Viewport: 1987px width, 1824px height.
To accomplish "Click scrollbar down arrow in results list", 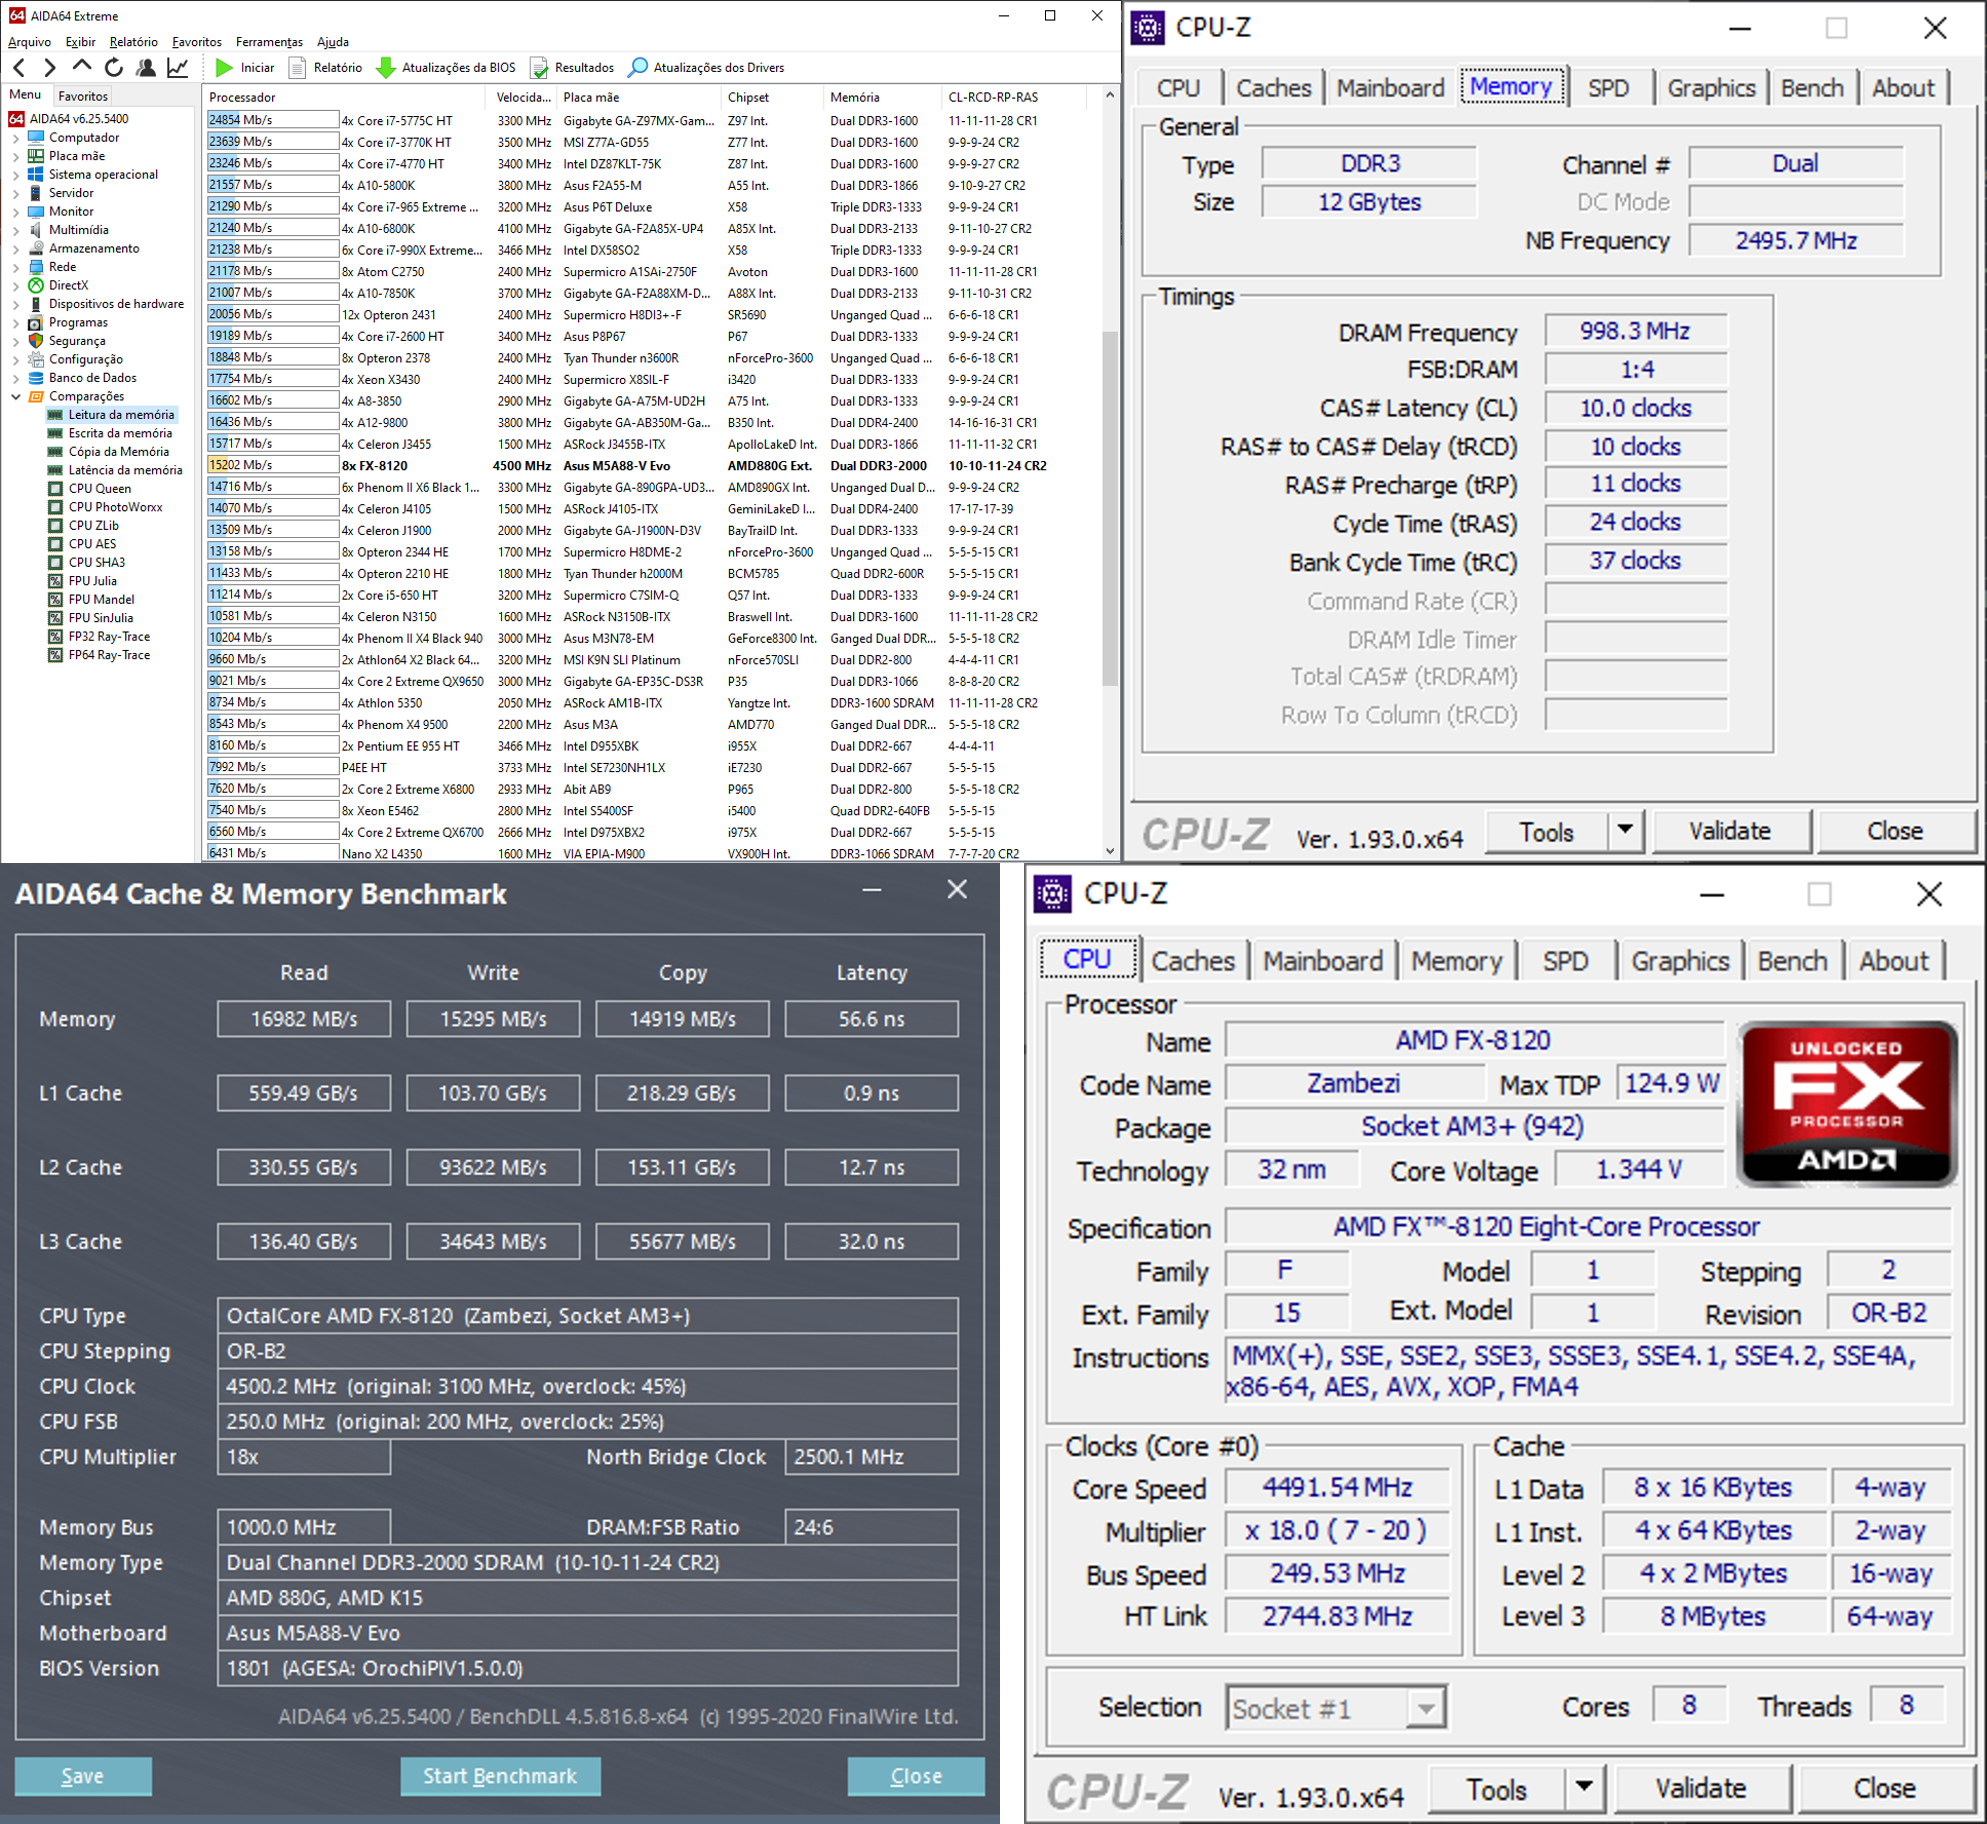I will [1110, 851].
